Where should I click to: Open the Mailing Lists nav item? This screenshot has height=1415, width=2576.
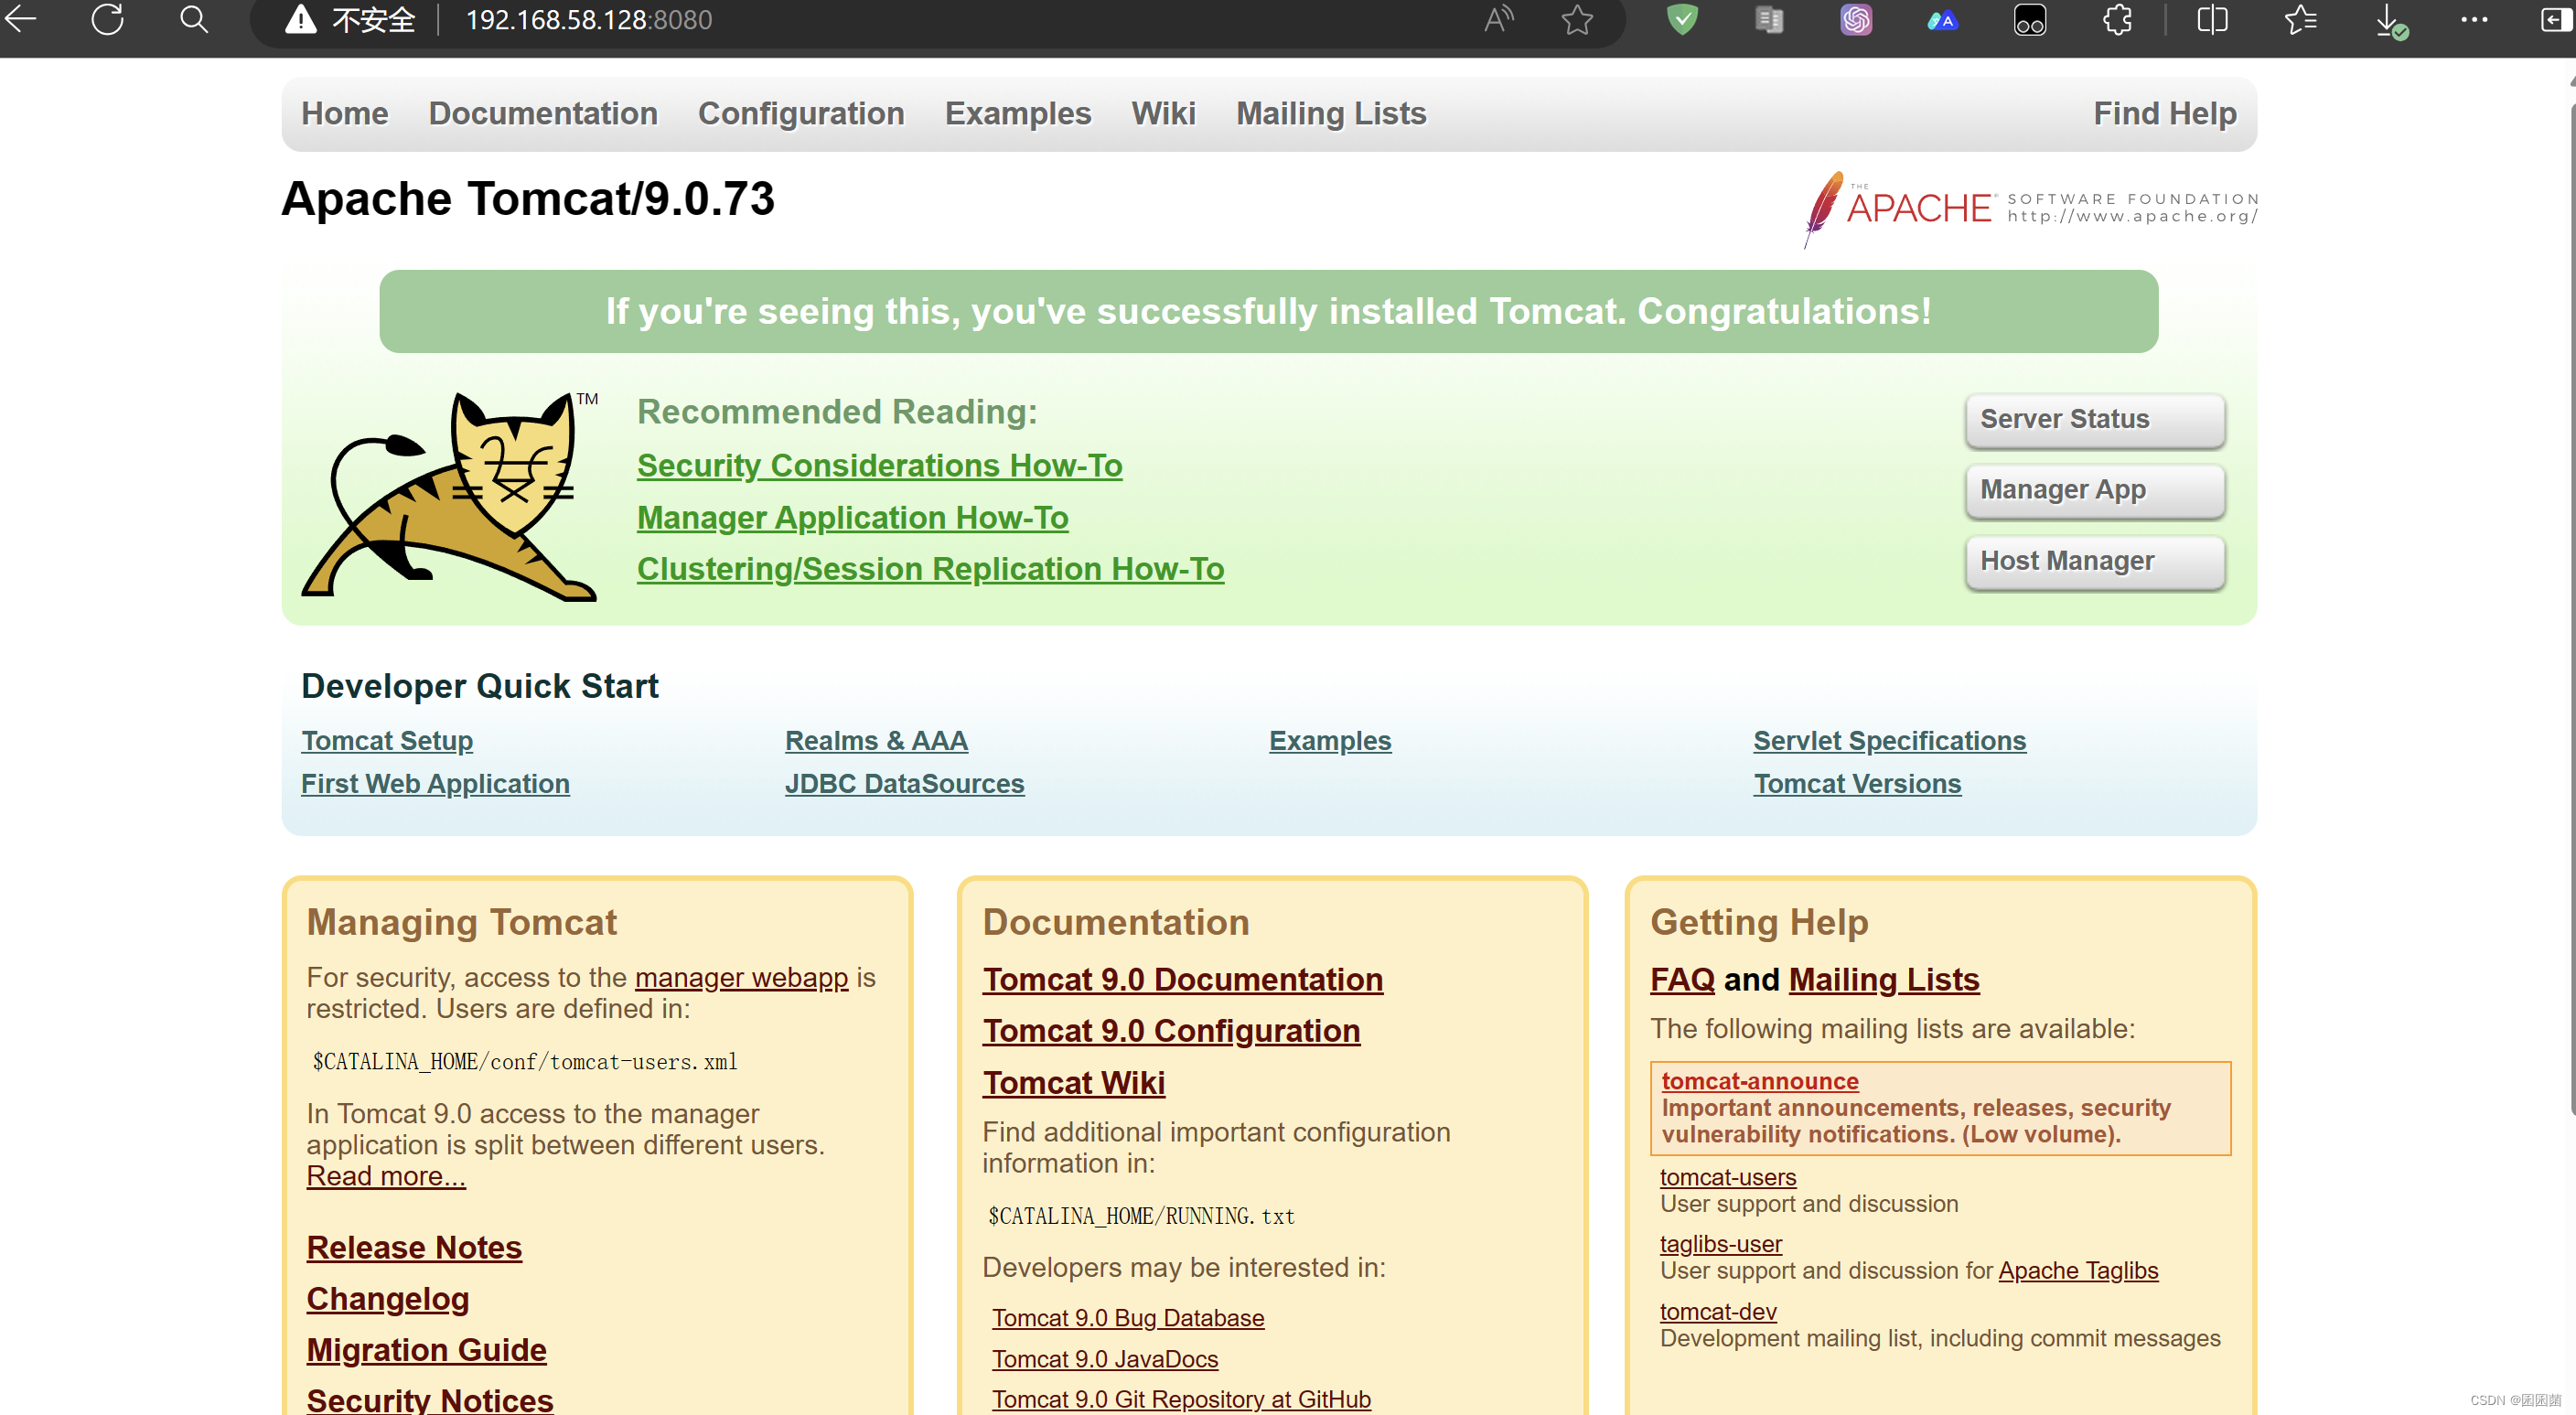tap(1331, 113)
